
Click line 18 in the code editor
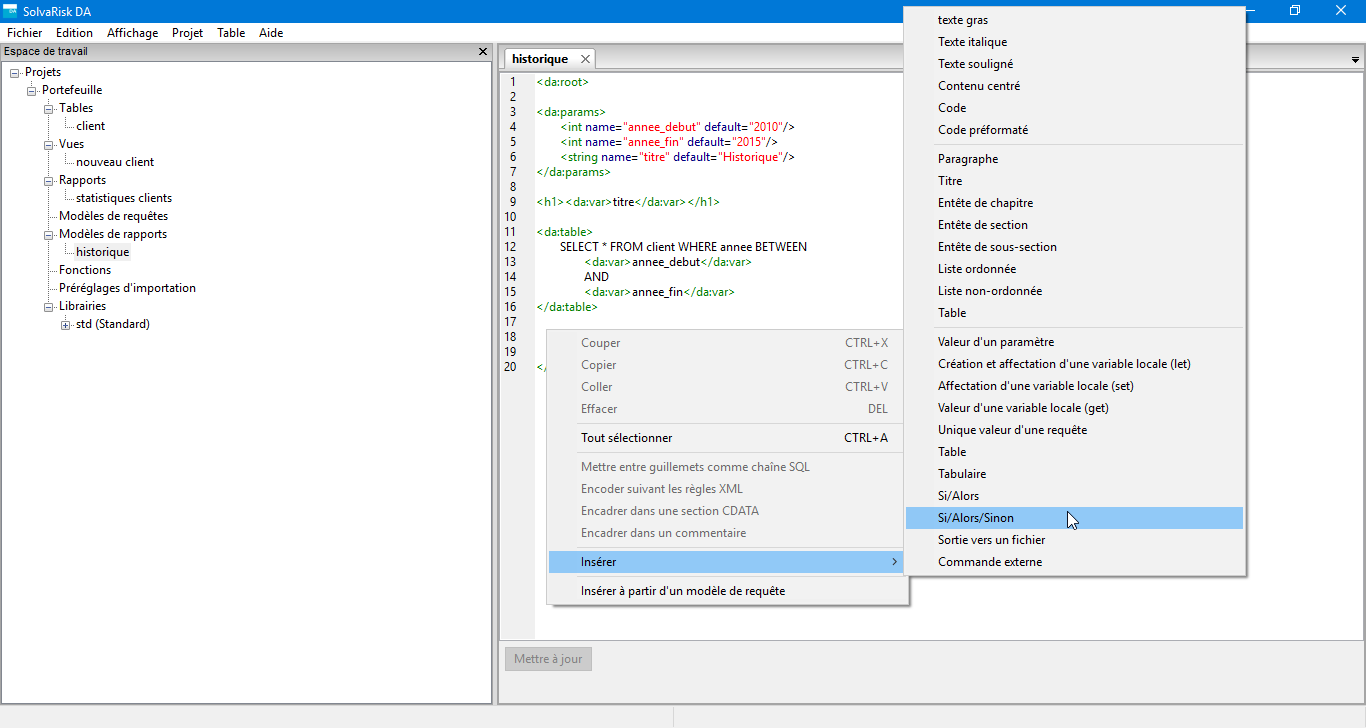[540, 337]
